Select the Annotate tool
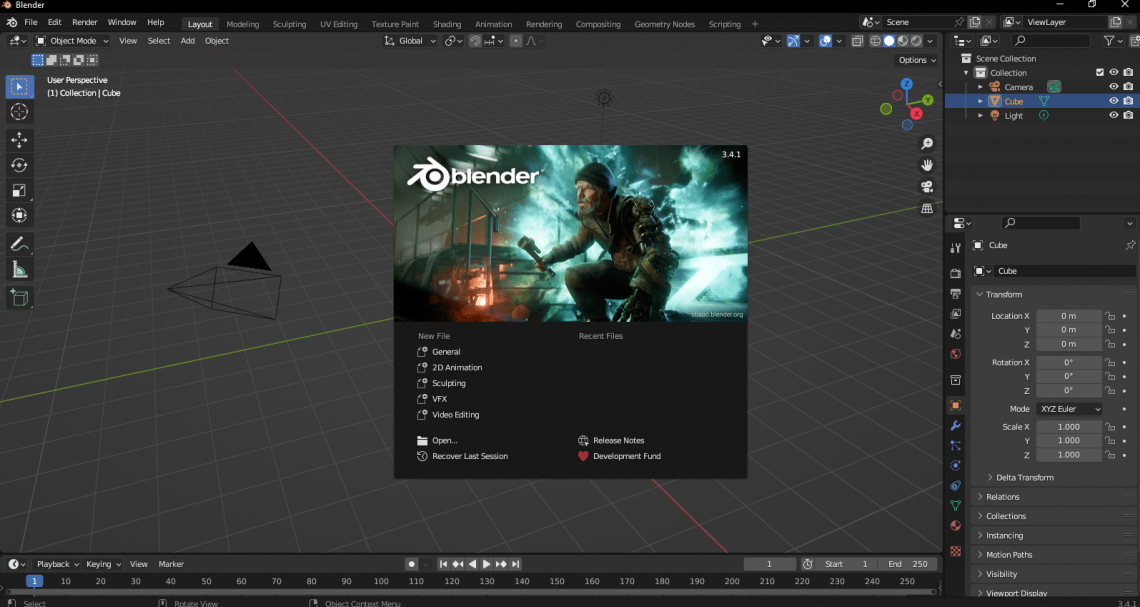This screenshot has height=607, width=1140. (x=19, y=243)
